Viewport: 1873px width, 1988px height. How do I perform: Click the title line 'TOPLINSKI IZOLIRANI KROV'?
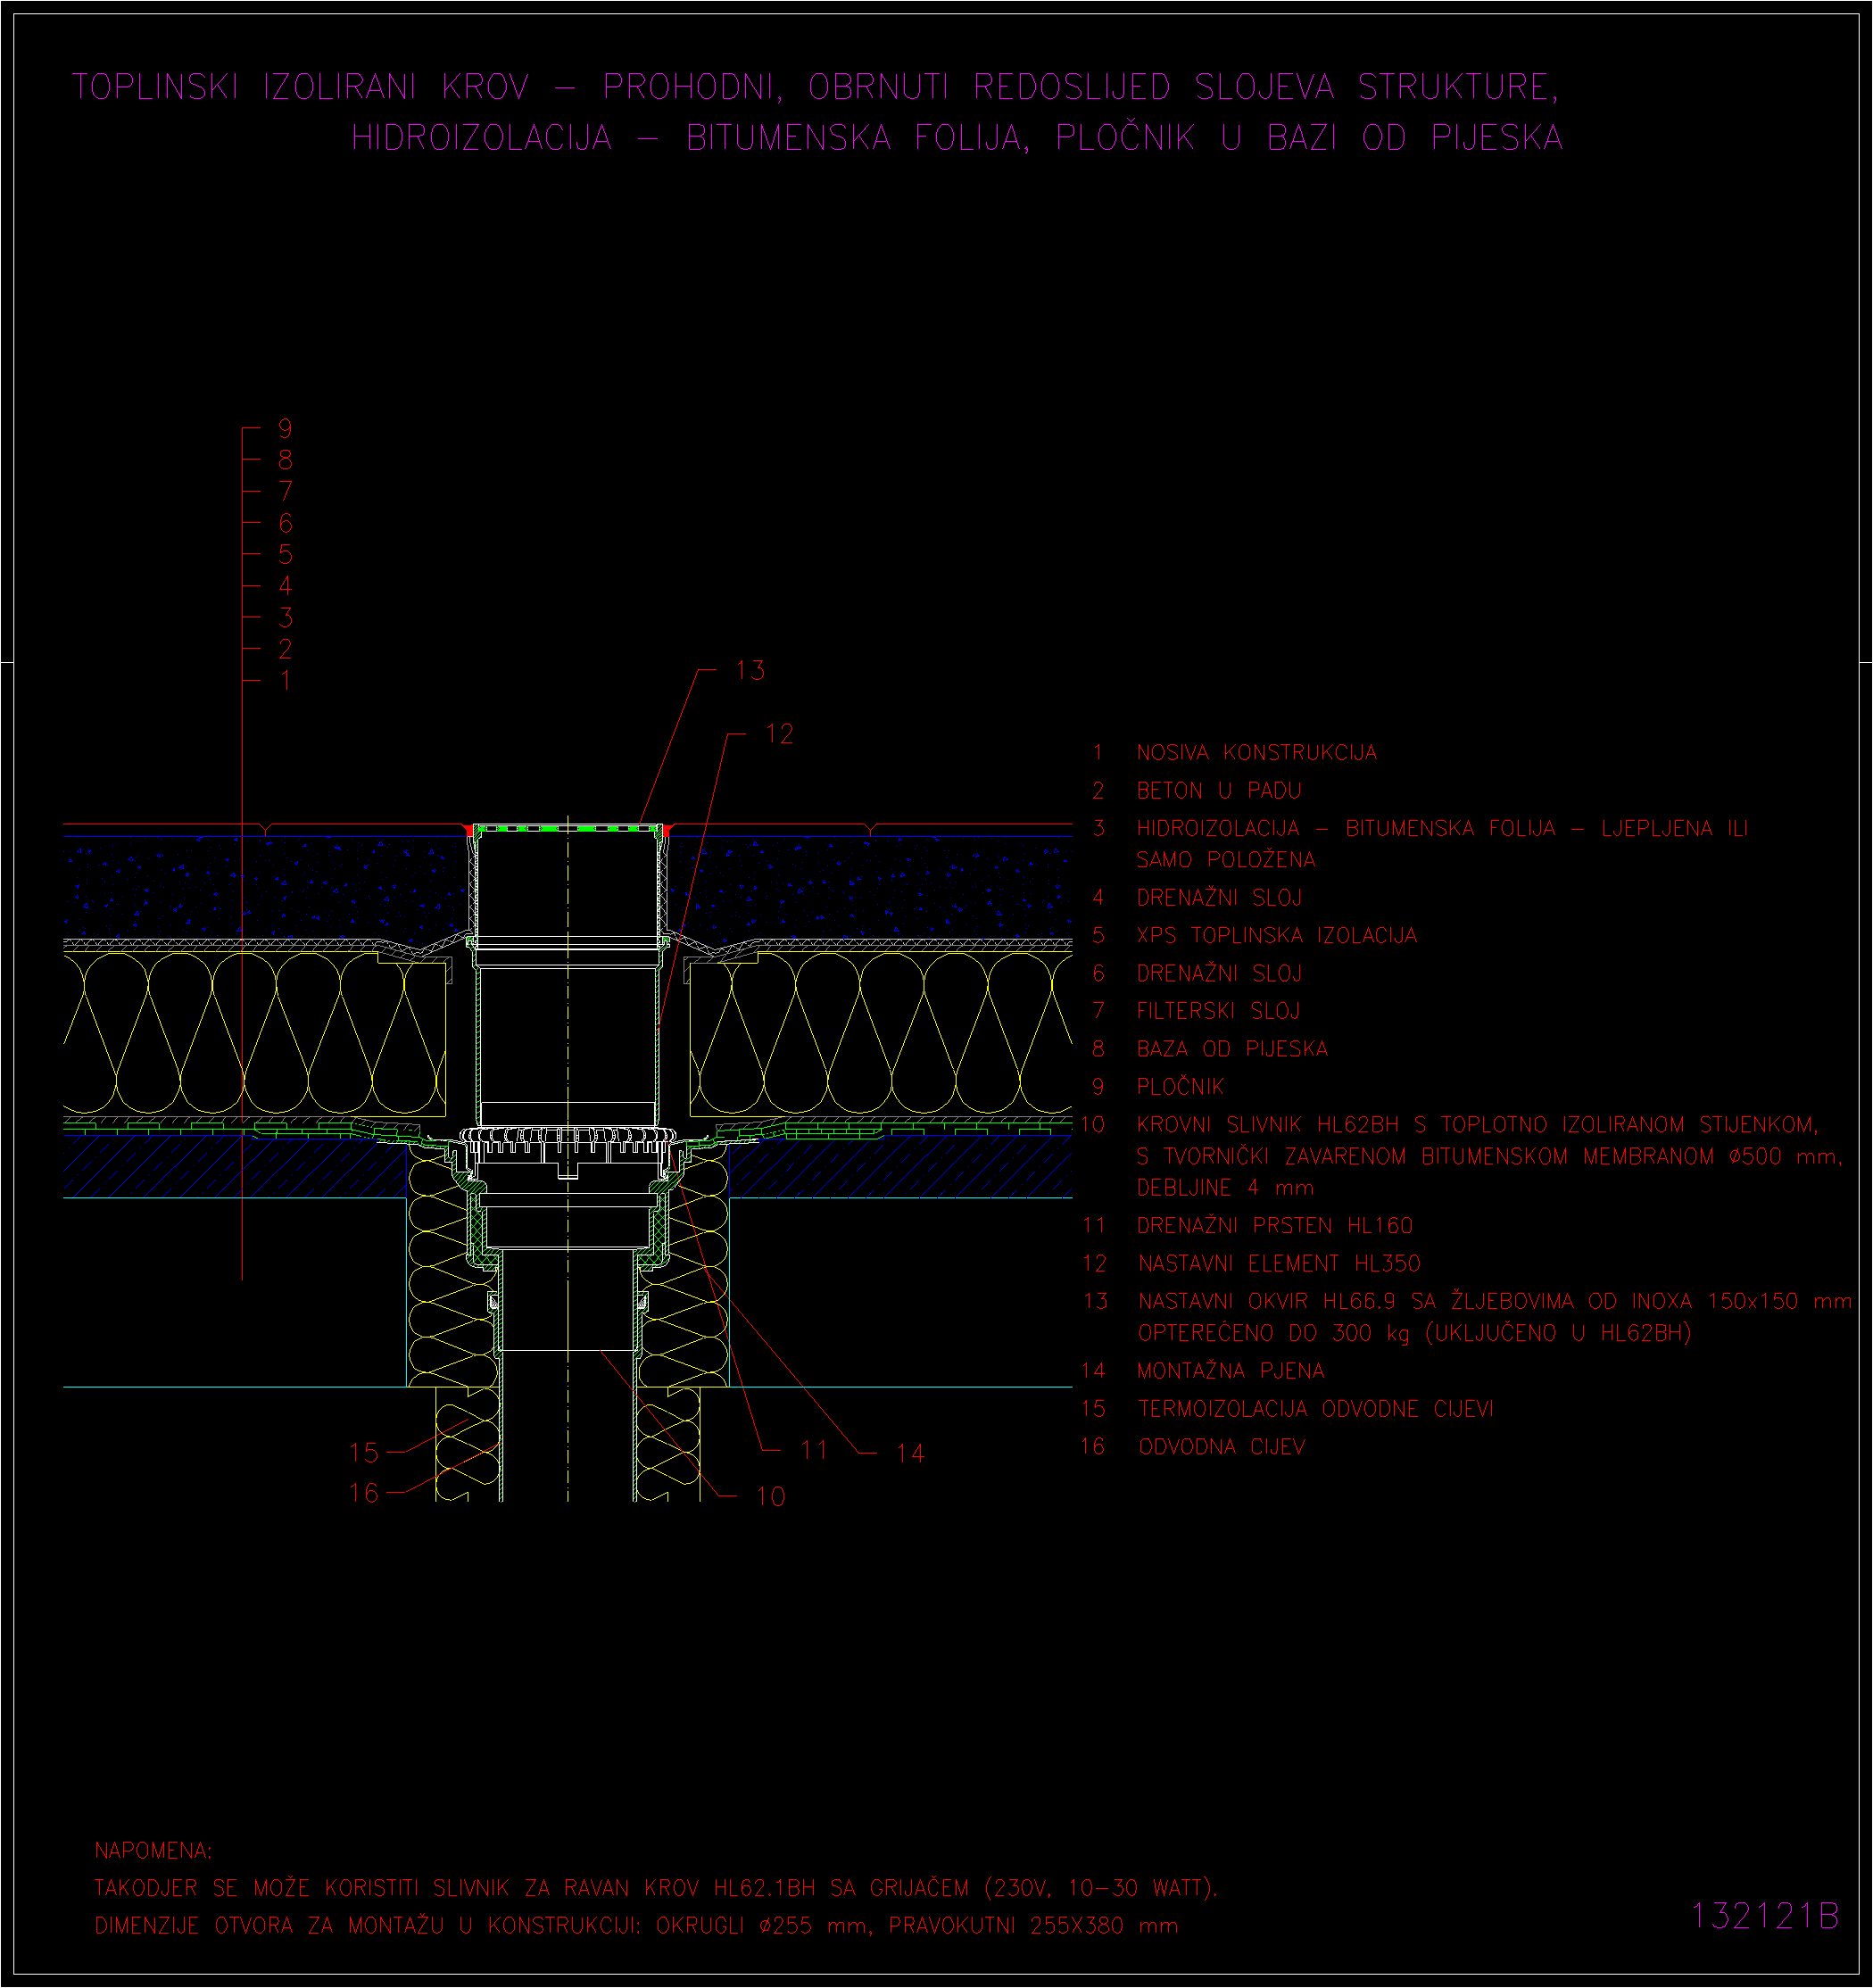click(300, 87)
